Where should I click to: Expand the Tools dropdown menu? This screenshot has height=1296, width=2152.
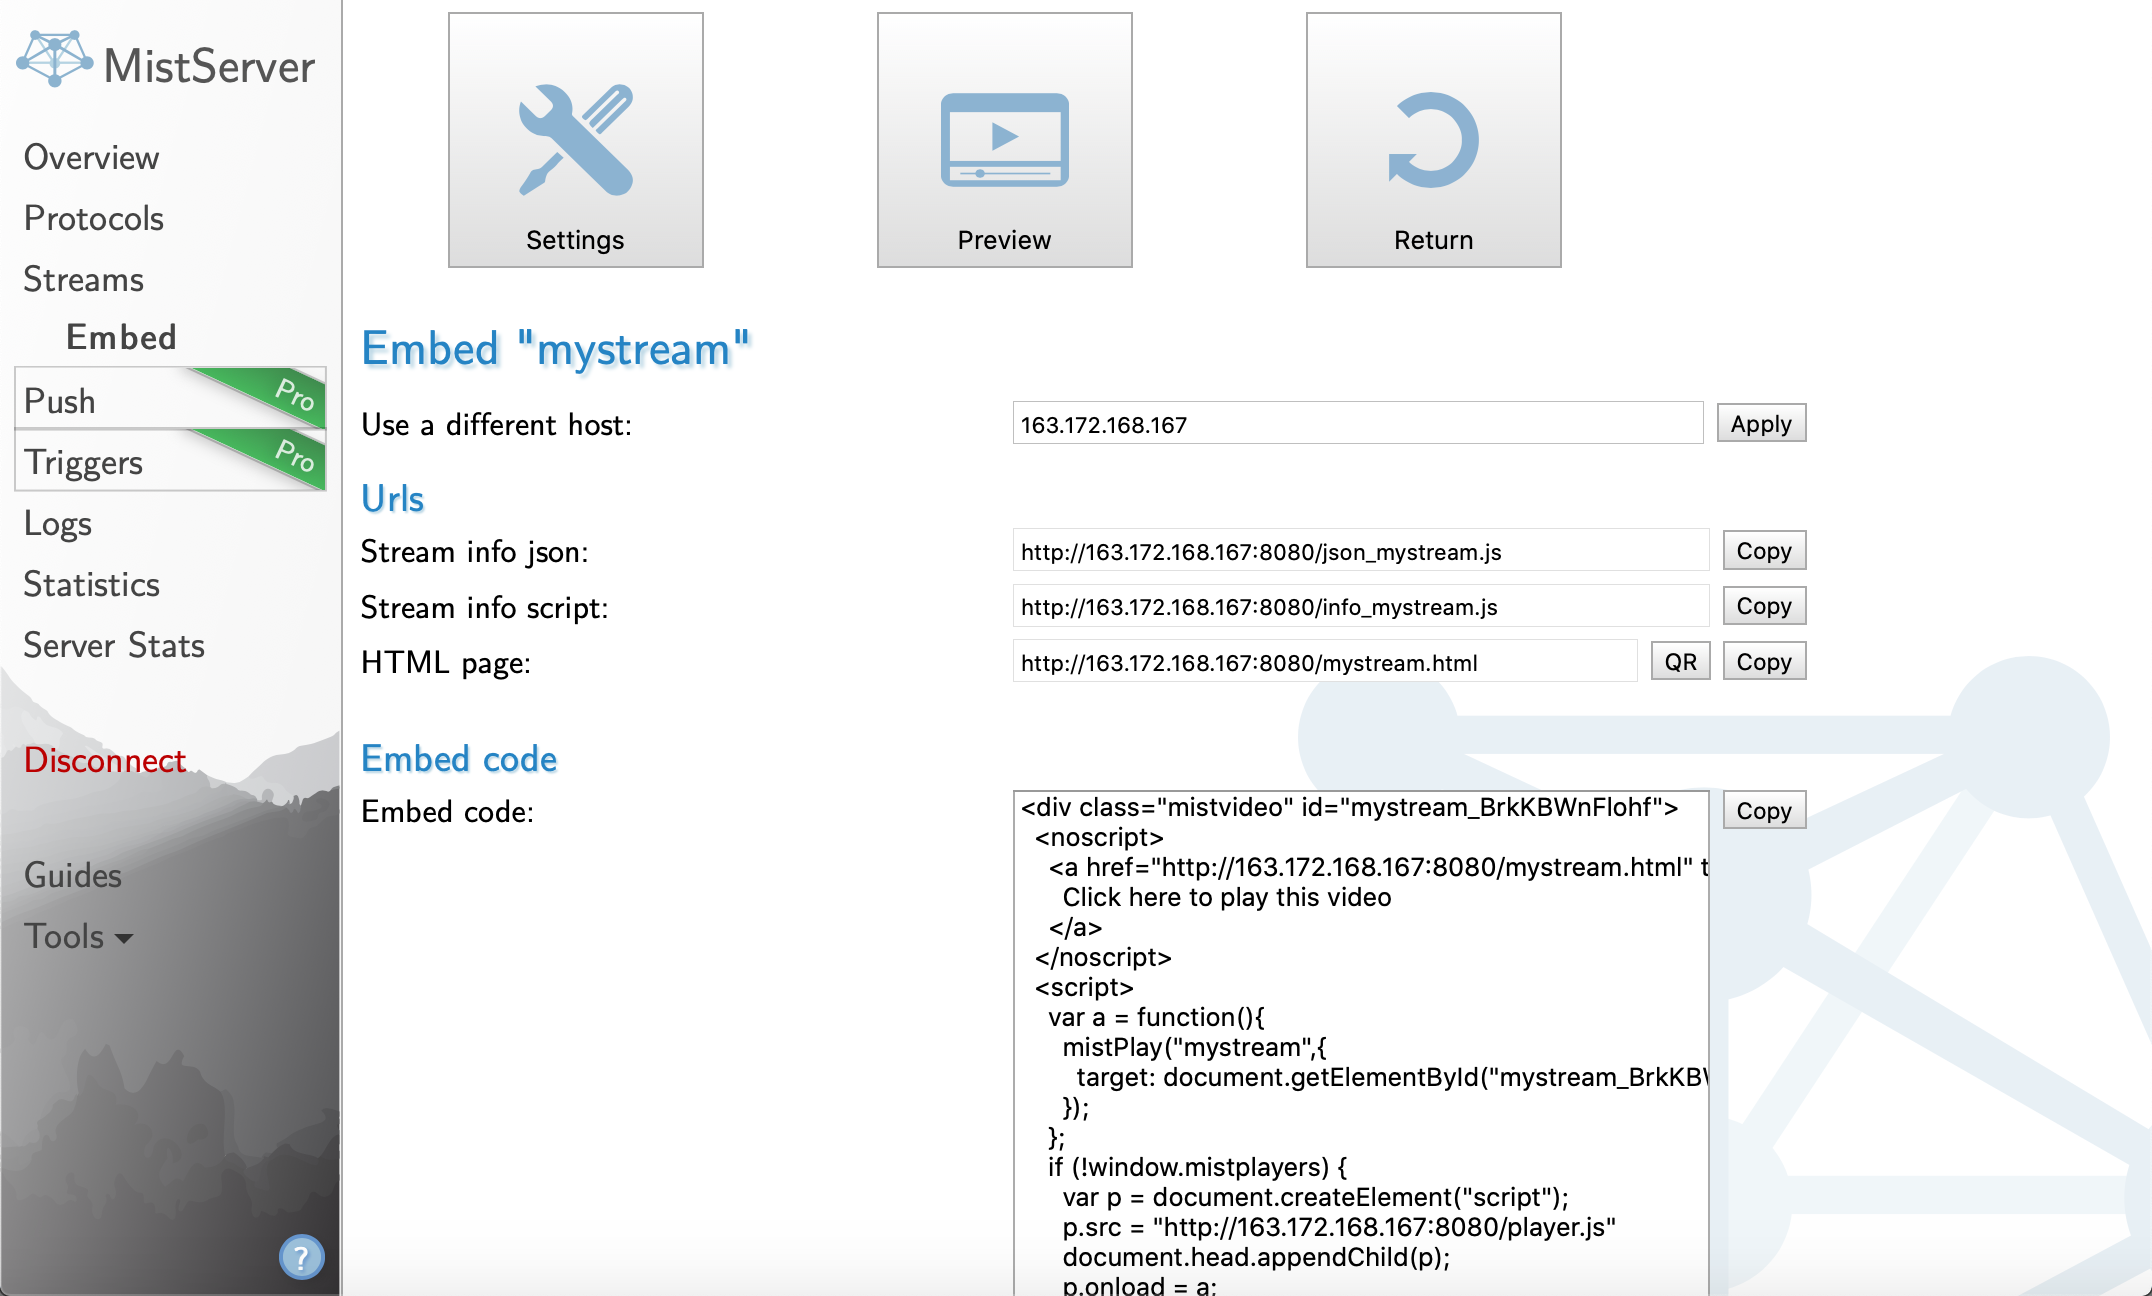pyautogui.click(x=78, y=937)
